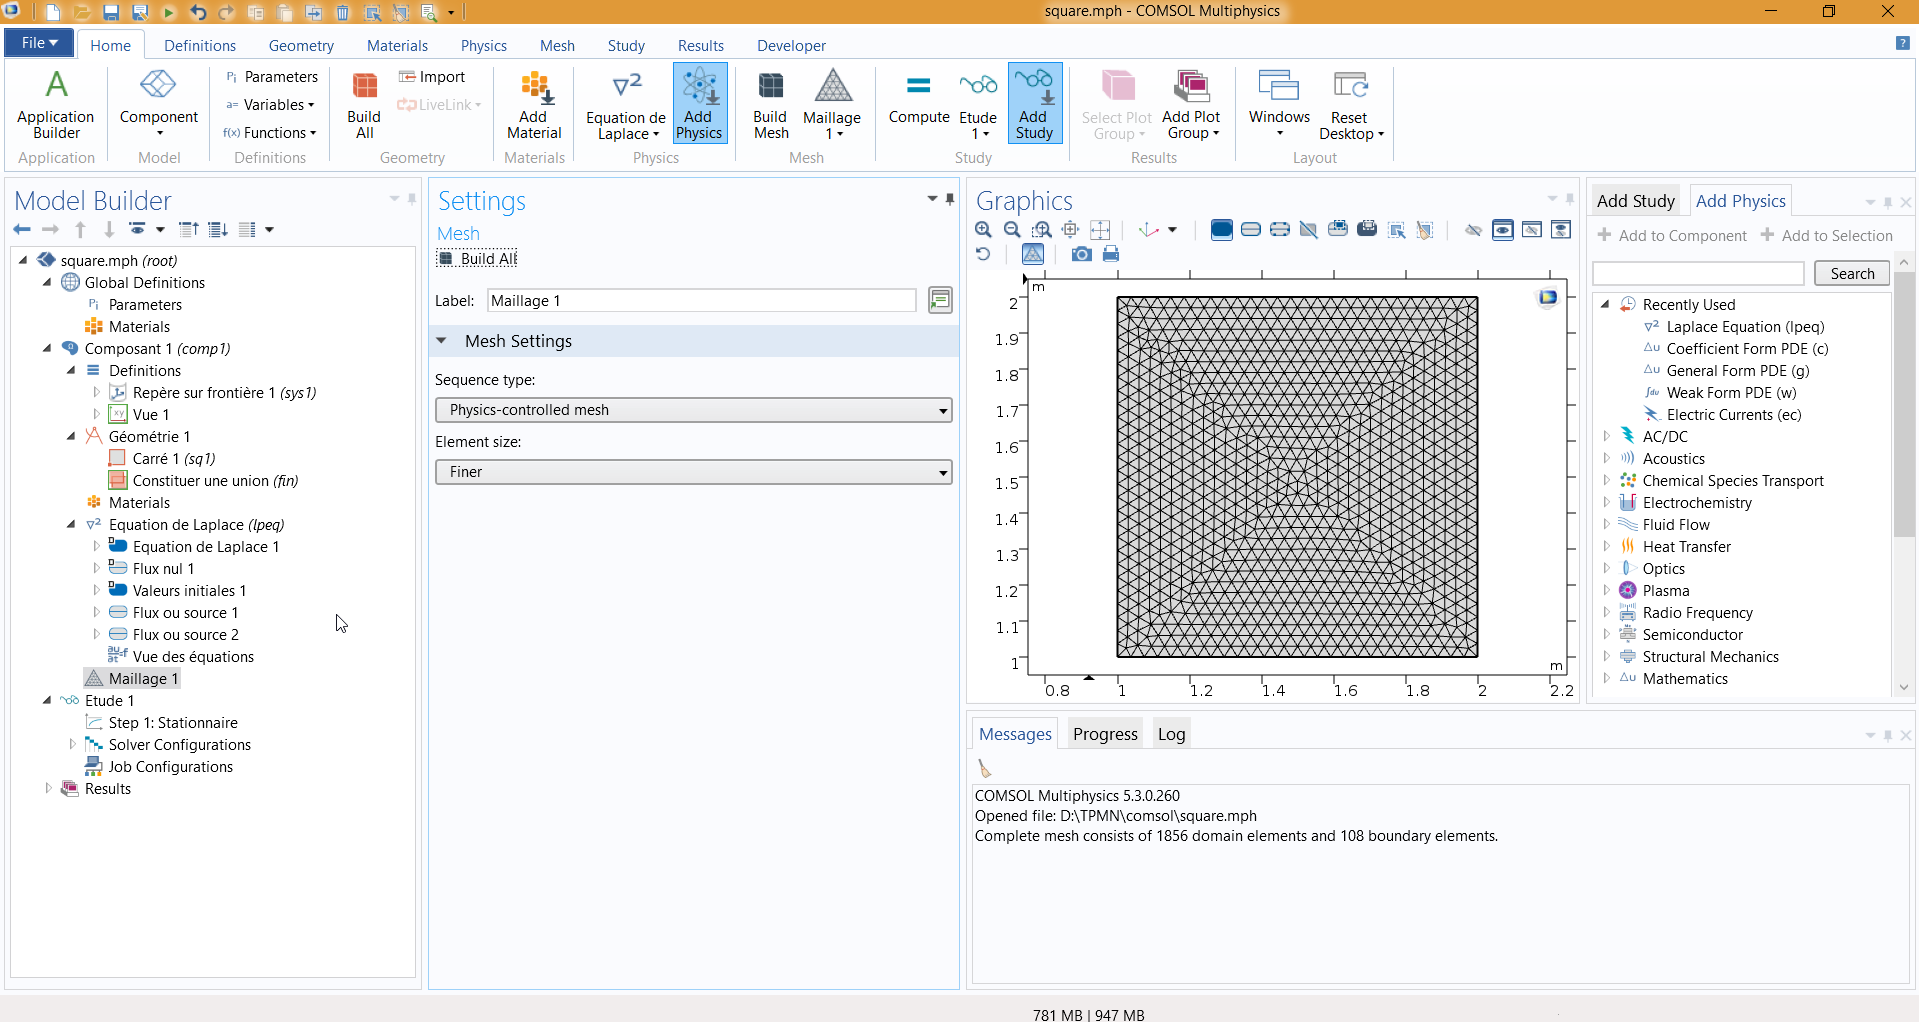Toggle the mesh rendering button in Graphics
Screen dimensions: 1919x1022
[x=1033, y=255]
